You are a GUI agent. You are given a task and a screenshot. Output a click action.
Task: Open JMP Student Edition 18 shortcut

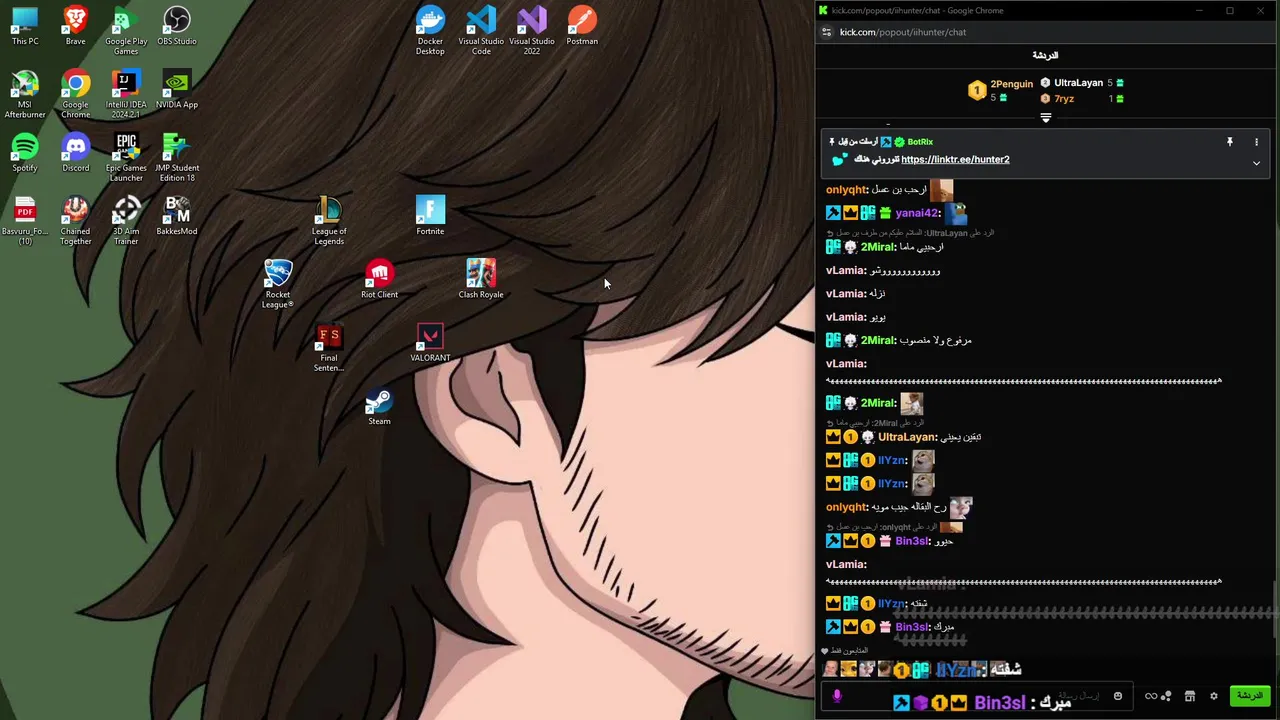[x=177, y=157]
